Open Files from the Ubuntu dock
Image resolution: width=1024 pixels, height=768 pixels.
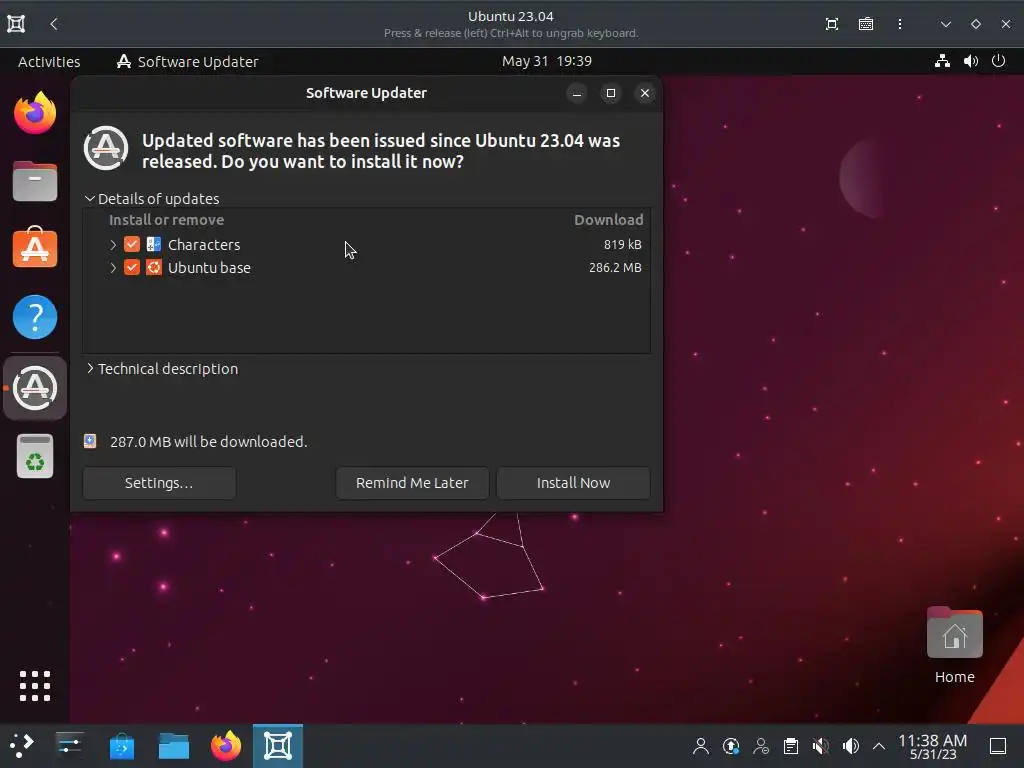pyautogui.click(x=35, y=181)
